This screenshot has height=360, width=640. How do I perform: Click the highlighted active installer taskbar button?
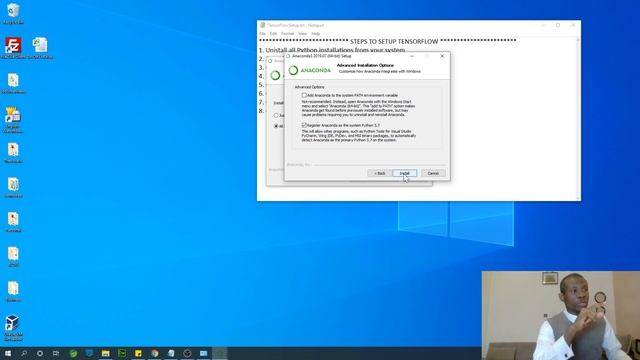[220, 353]
